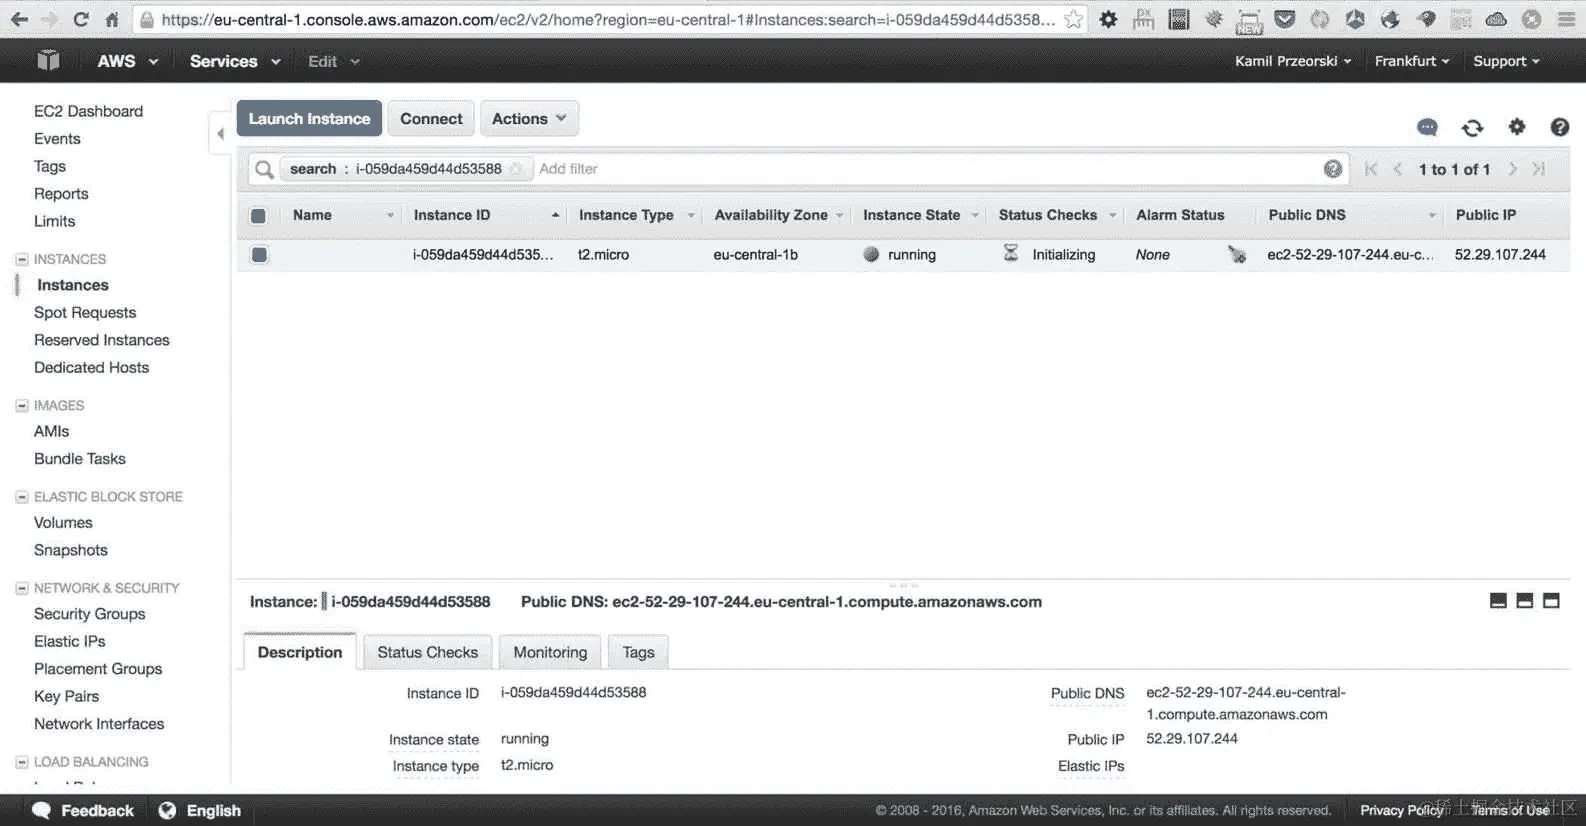Open the Support dropdown menu

tap(1506, 61)
